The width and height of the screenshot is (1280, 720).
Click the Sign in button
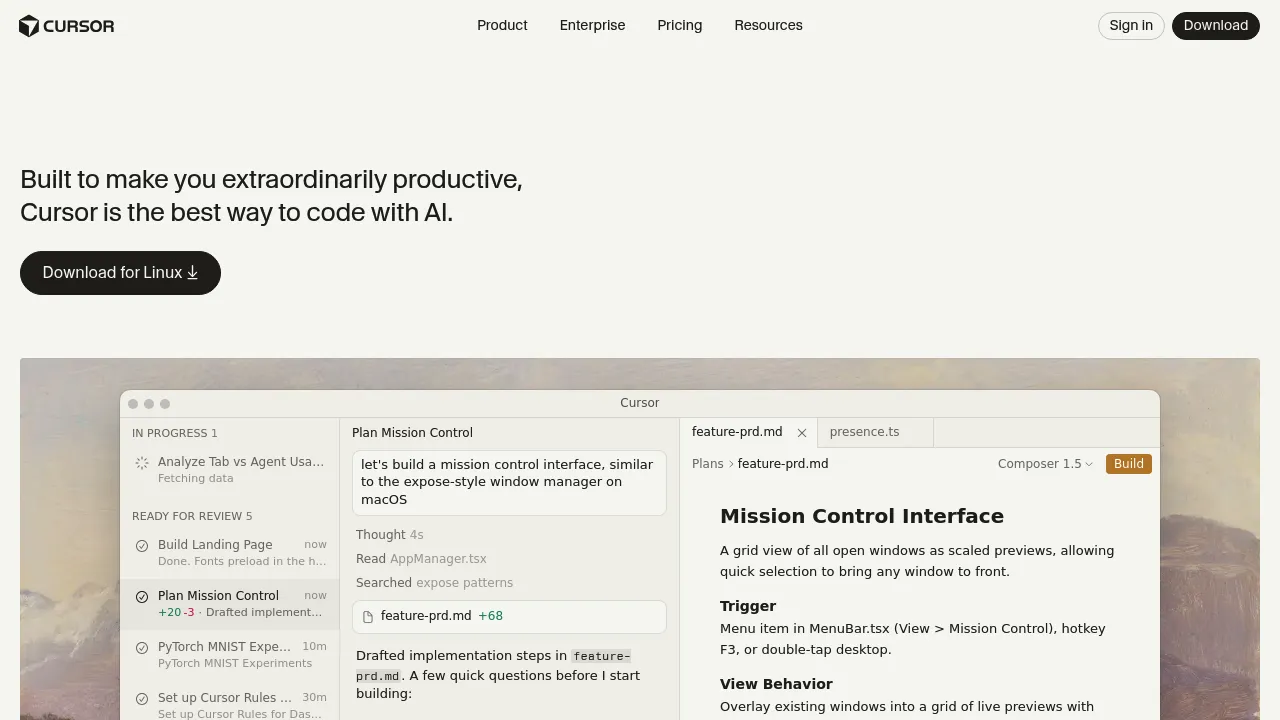point(1131,26)
